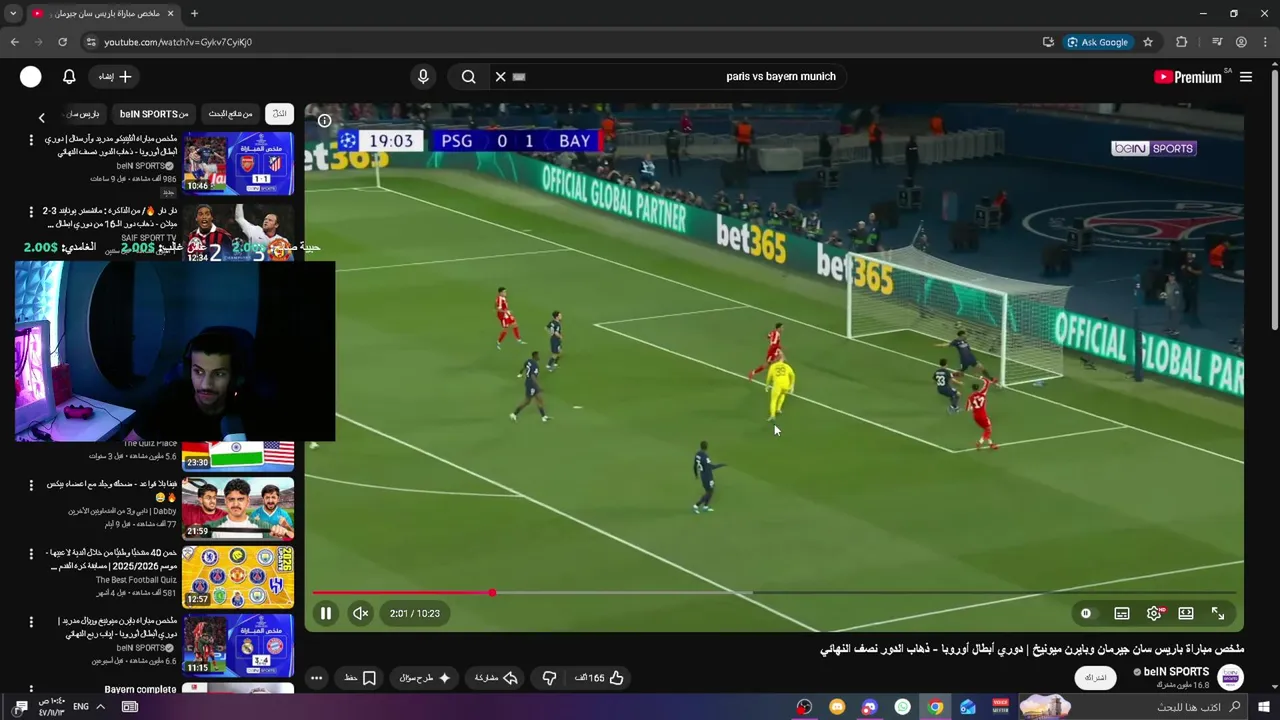
Task: Subscribe to the beIN SPORTS channel
Action: pyautogui.click(x=1096, y=678)
